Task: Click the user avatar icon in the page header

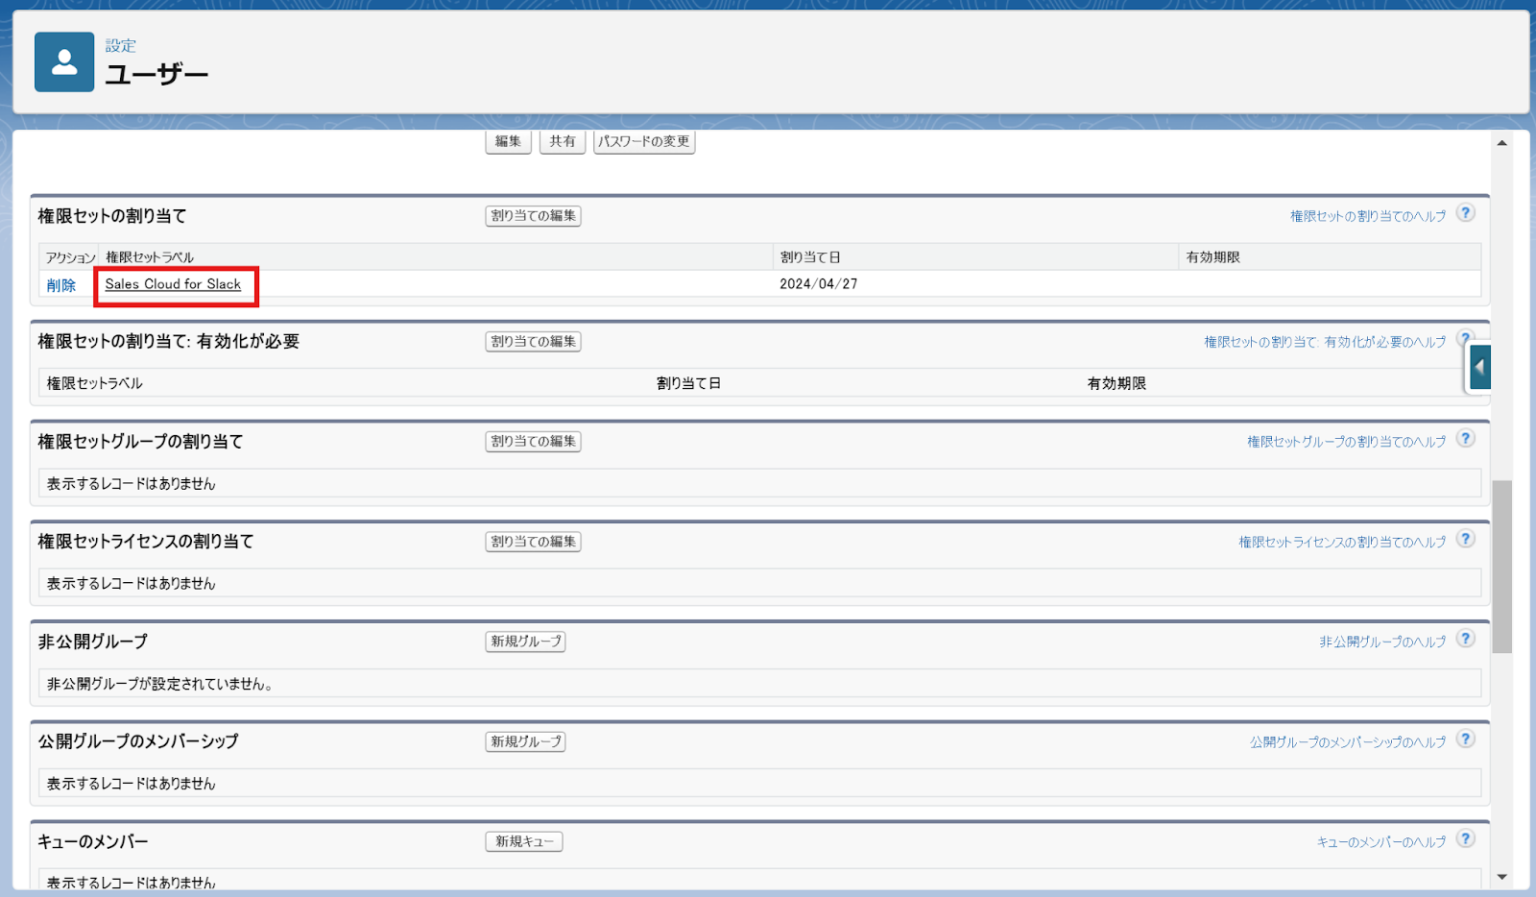Action: [x=64, y=62]
